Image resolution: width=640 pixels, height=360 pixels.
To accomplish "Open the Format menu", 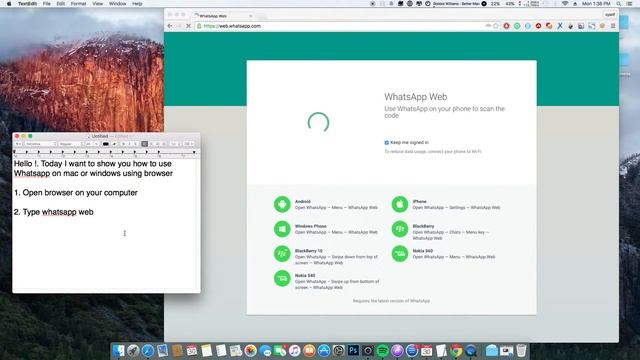I will click(x=78, y=4).
